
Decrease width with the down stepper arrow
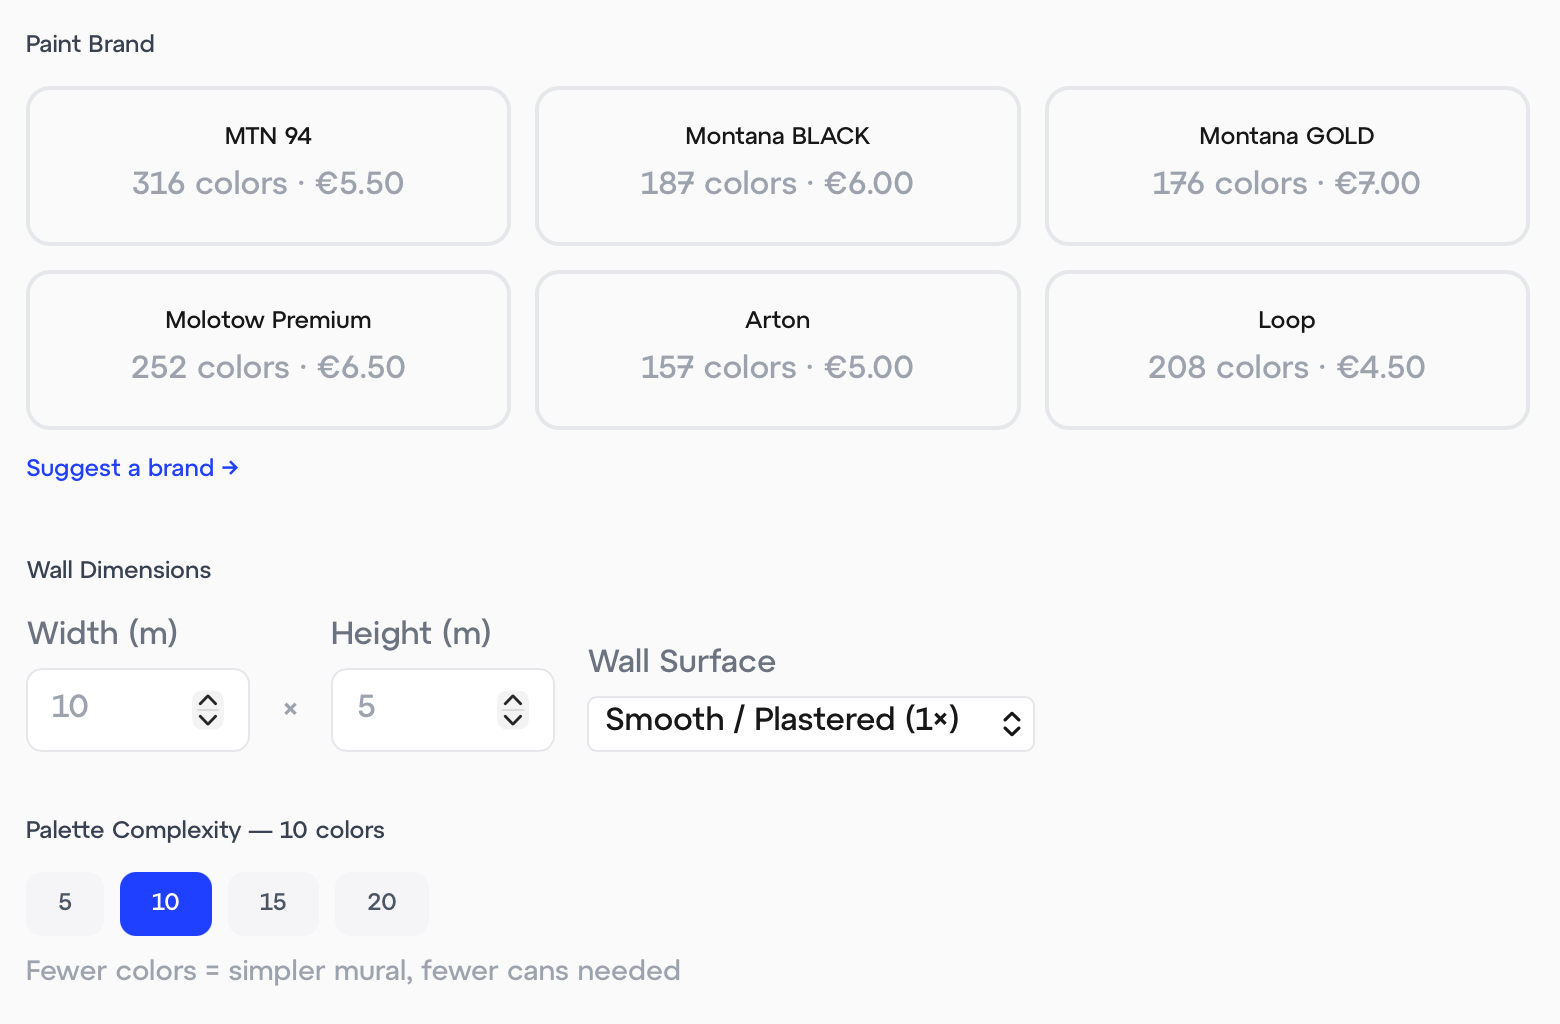tap(208, 719)
